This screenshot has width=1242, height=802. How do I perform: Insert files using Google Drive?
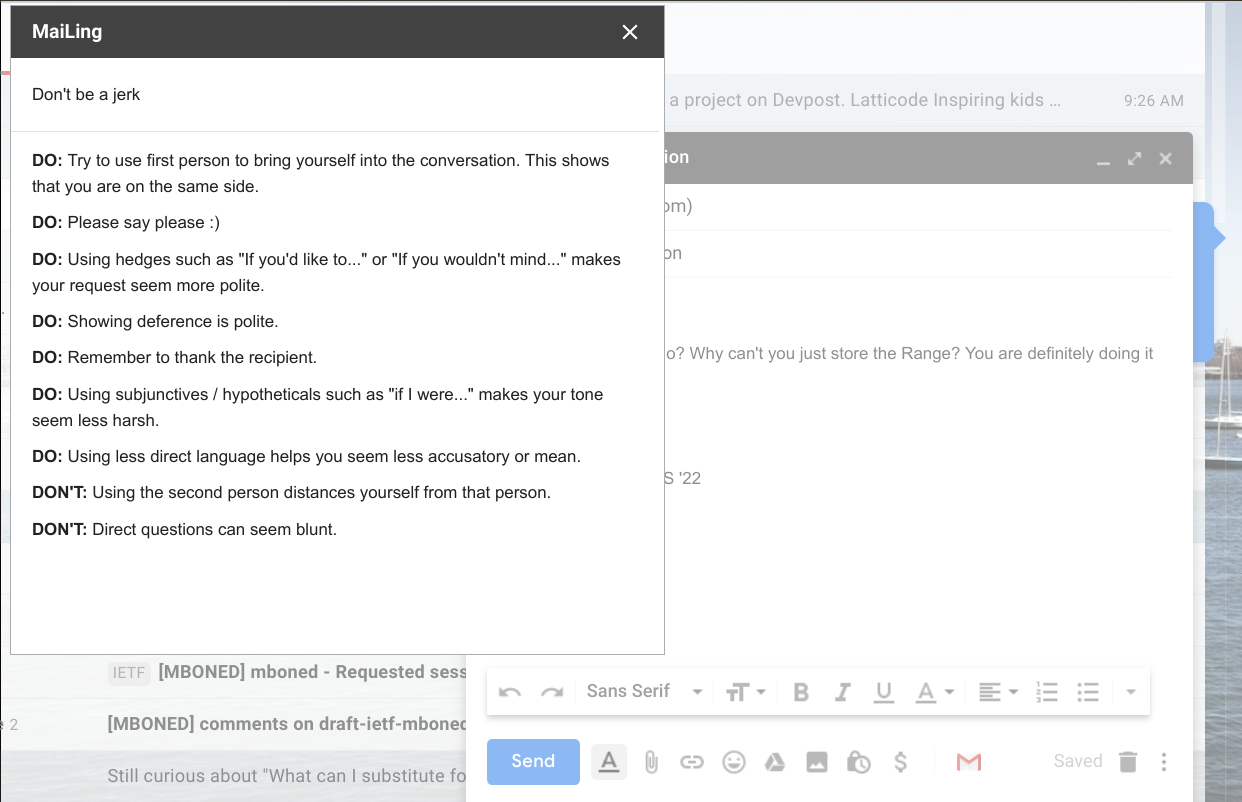[x=775, y=762]
